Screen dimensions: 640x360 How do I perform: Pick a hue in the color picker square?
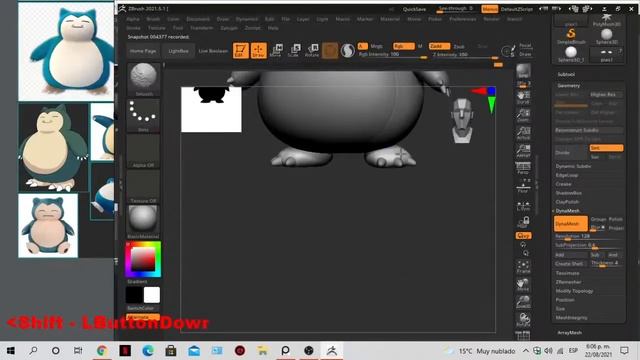143,259
